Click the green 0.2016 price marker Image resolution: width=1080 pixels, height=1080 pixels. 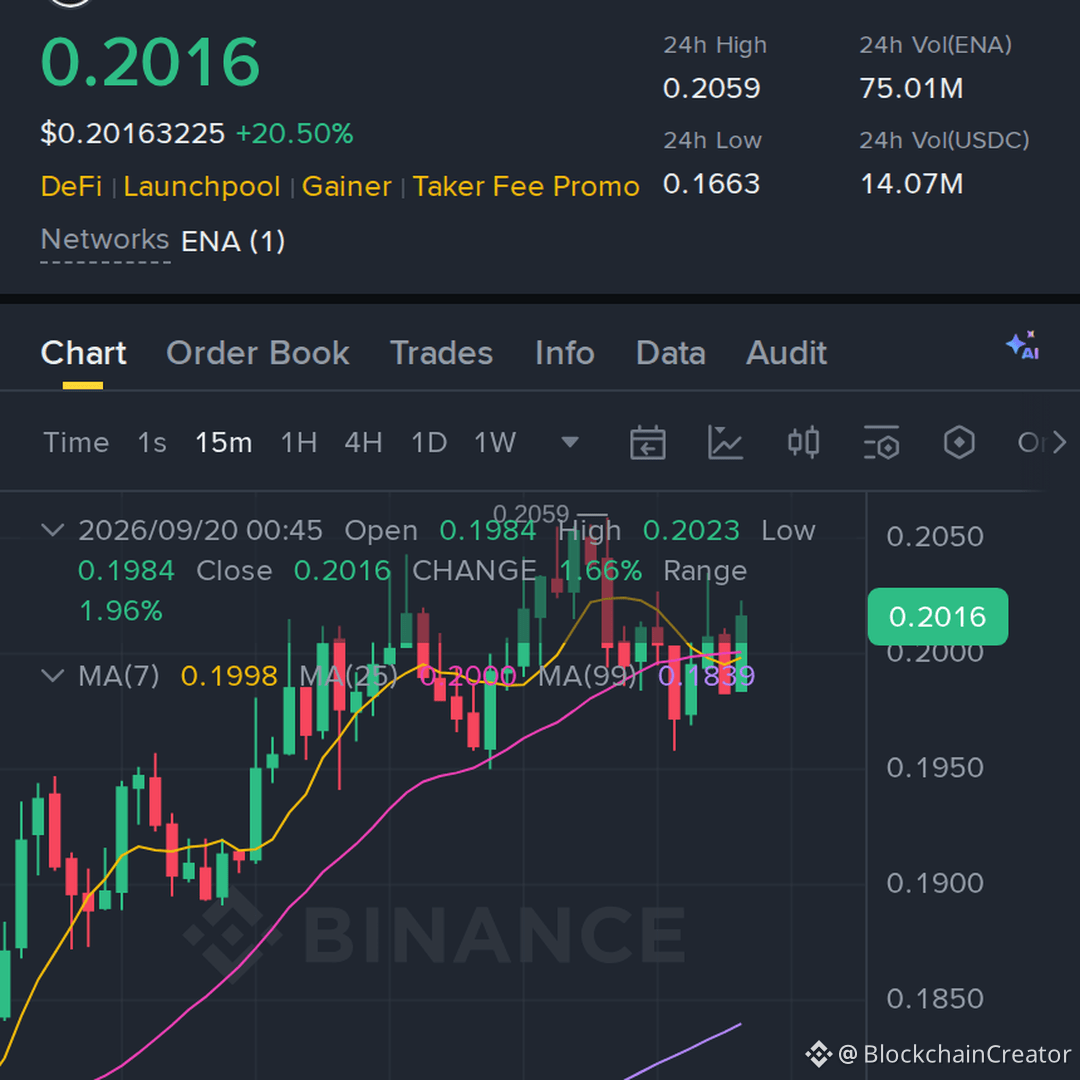click(937, 616)
